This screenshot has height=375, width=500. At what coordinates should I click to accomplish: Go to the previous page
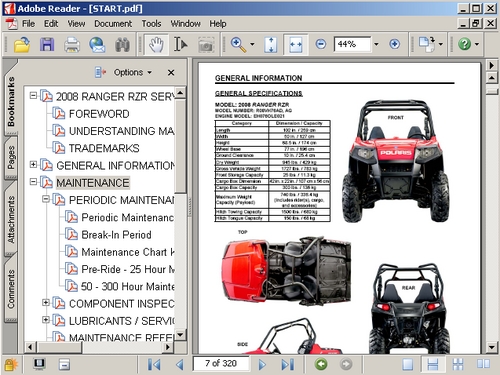(180, 364)
